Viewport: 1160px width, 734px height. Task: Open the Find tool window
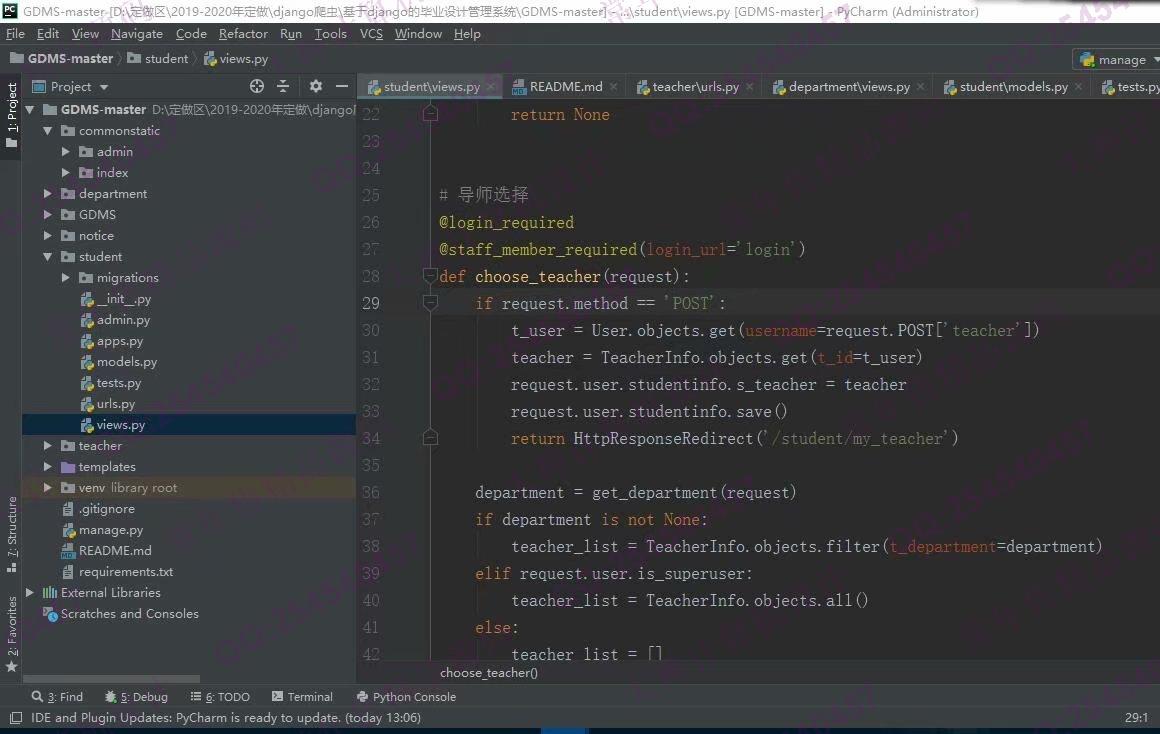[57, 697]
